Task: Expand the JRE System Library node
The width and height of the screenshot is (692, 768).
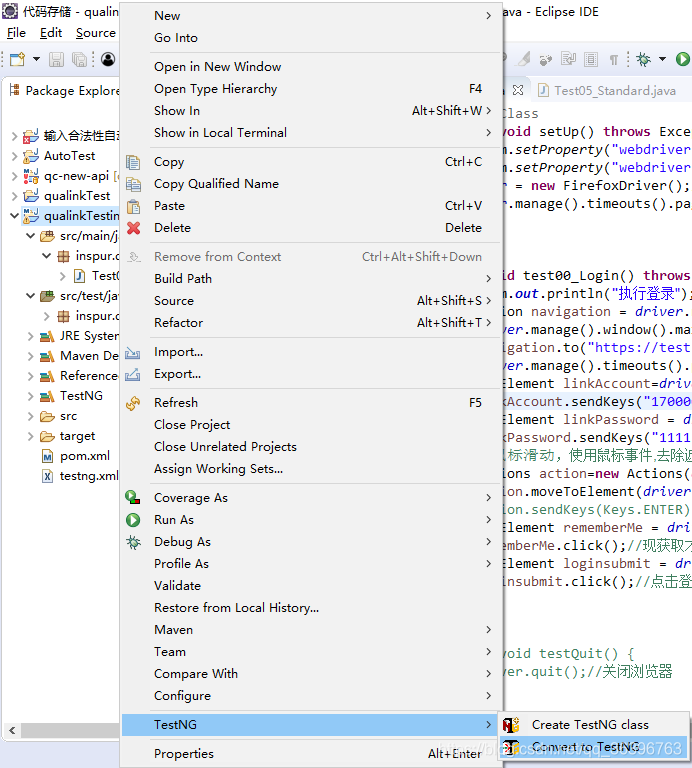Action: 30,336
